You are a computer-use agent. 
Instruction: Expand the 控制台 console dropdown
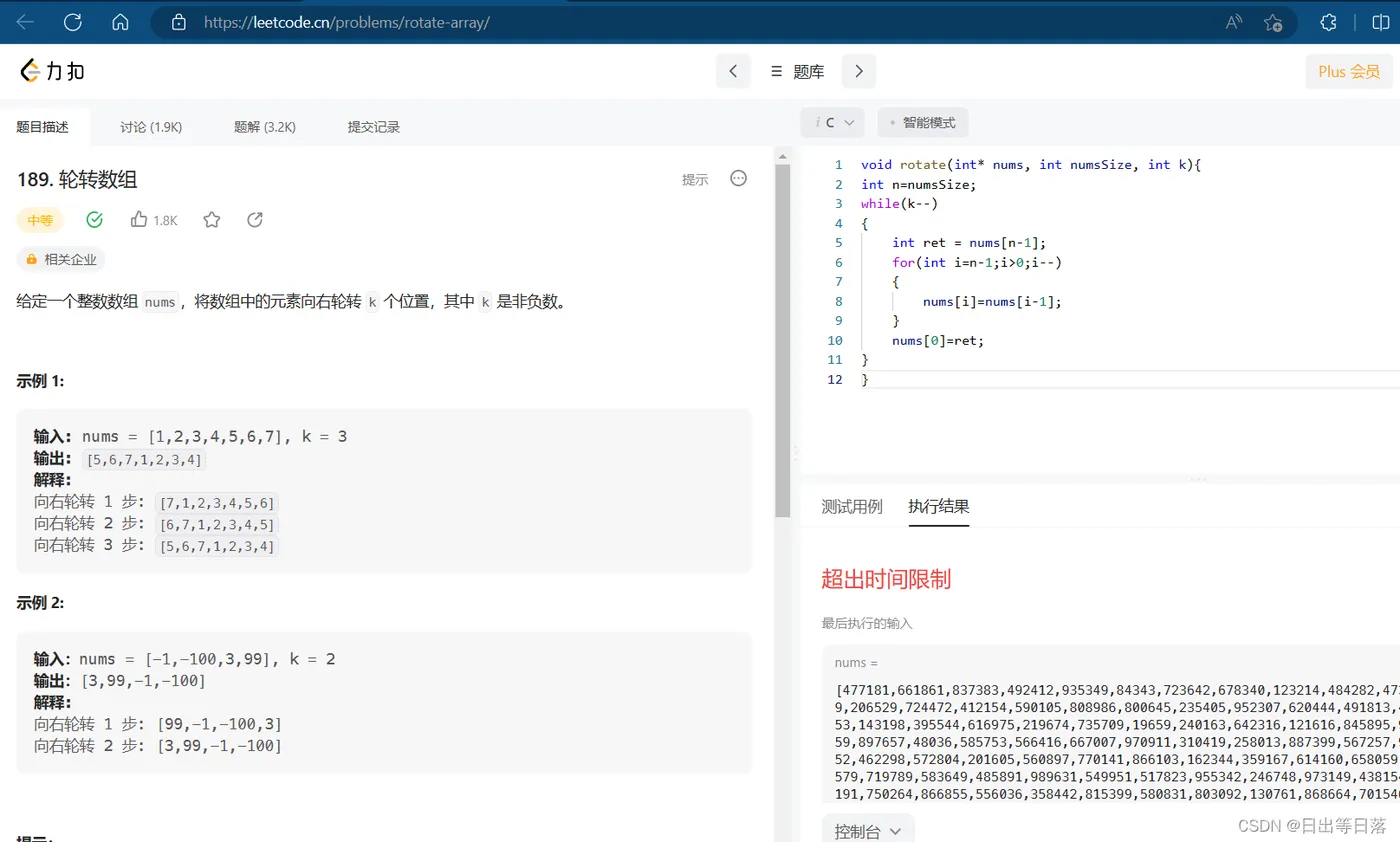pos(868,830)
